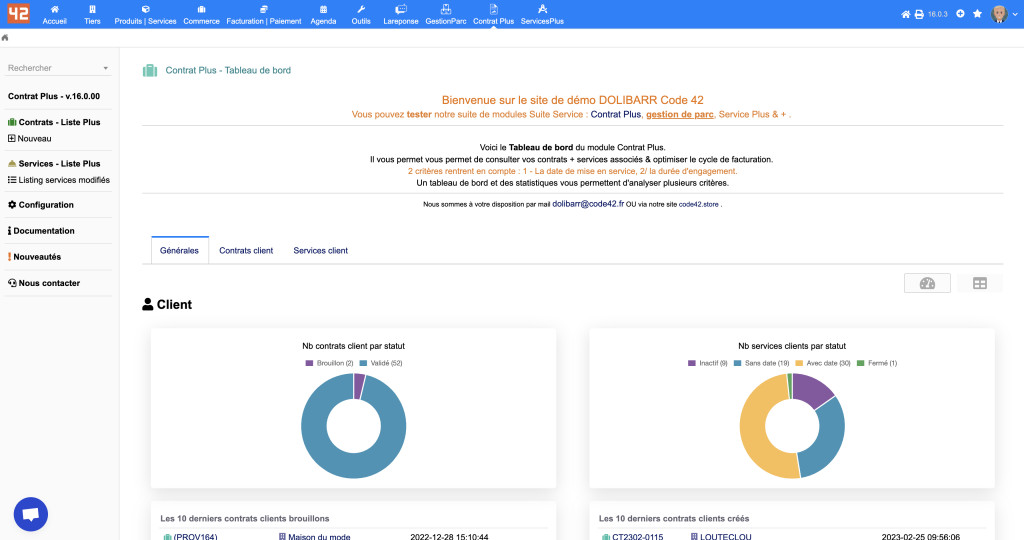Click the plus circle quick-add icon
The height and width of the screenshot is (540, 1024).
pyautogui.click(x=960, y=13)
